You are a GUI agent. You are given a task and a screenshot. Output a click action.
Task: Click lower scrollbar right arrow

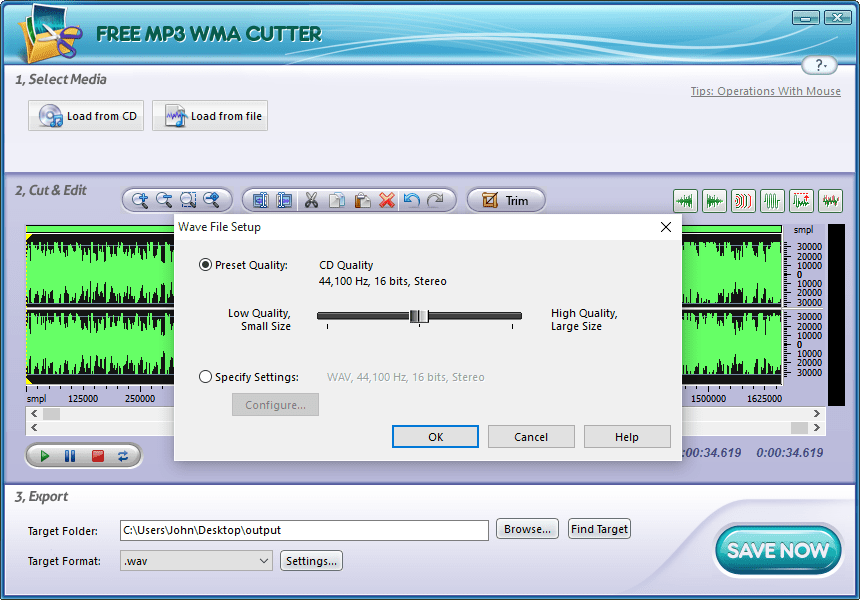tap(817, 427)
